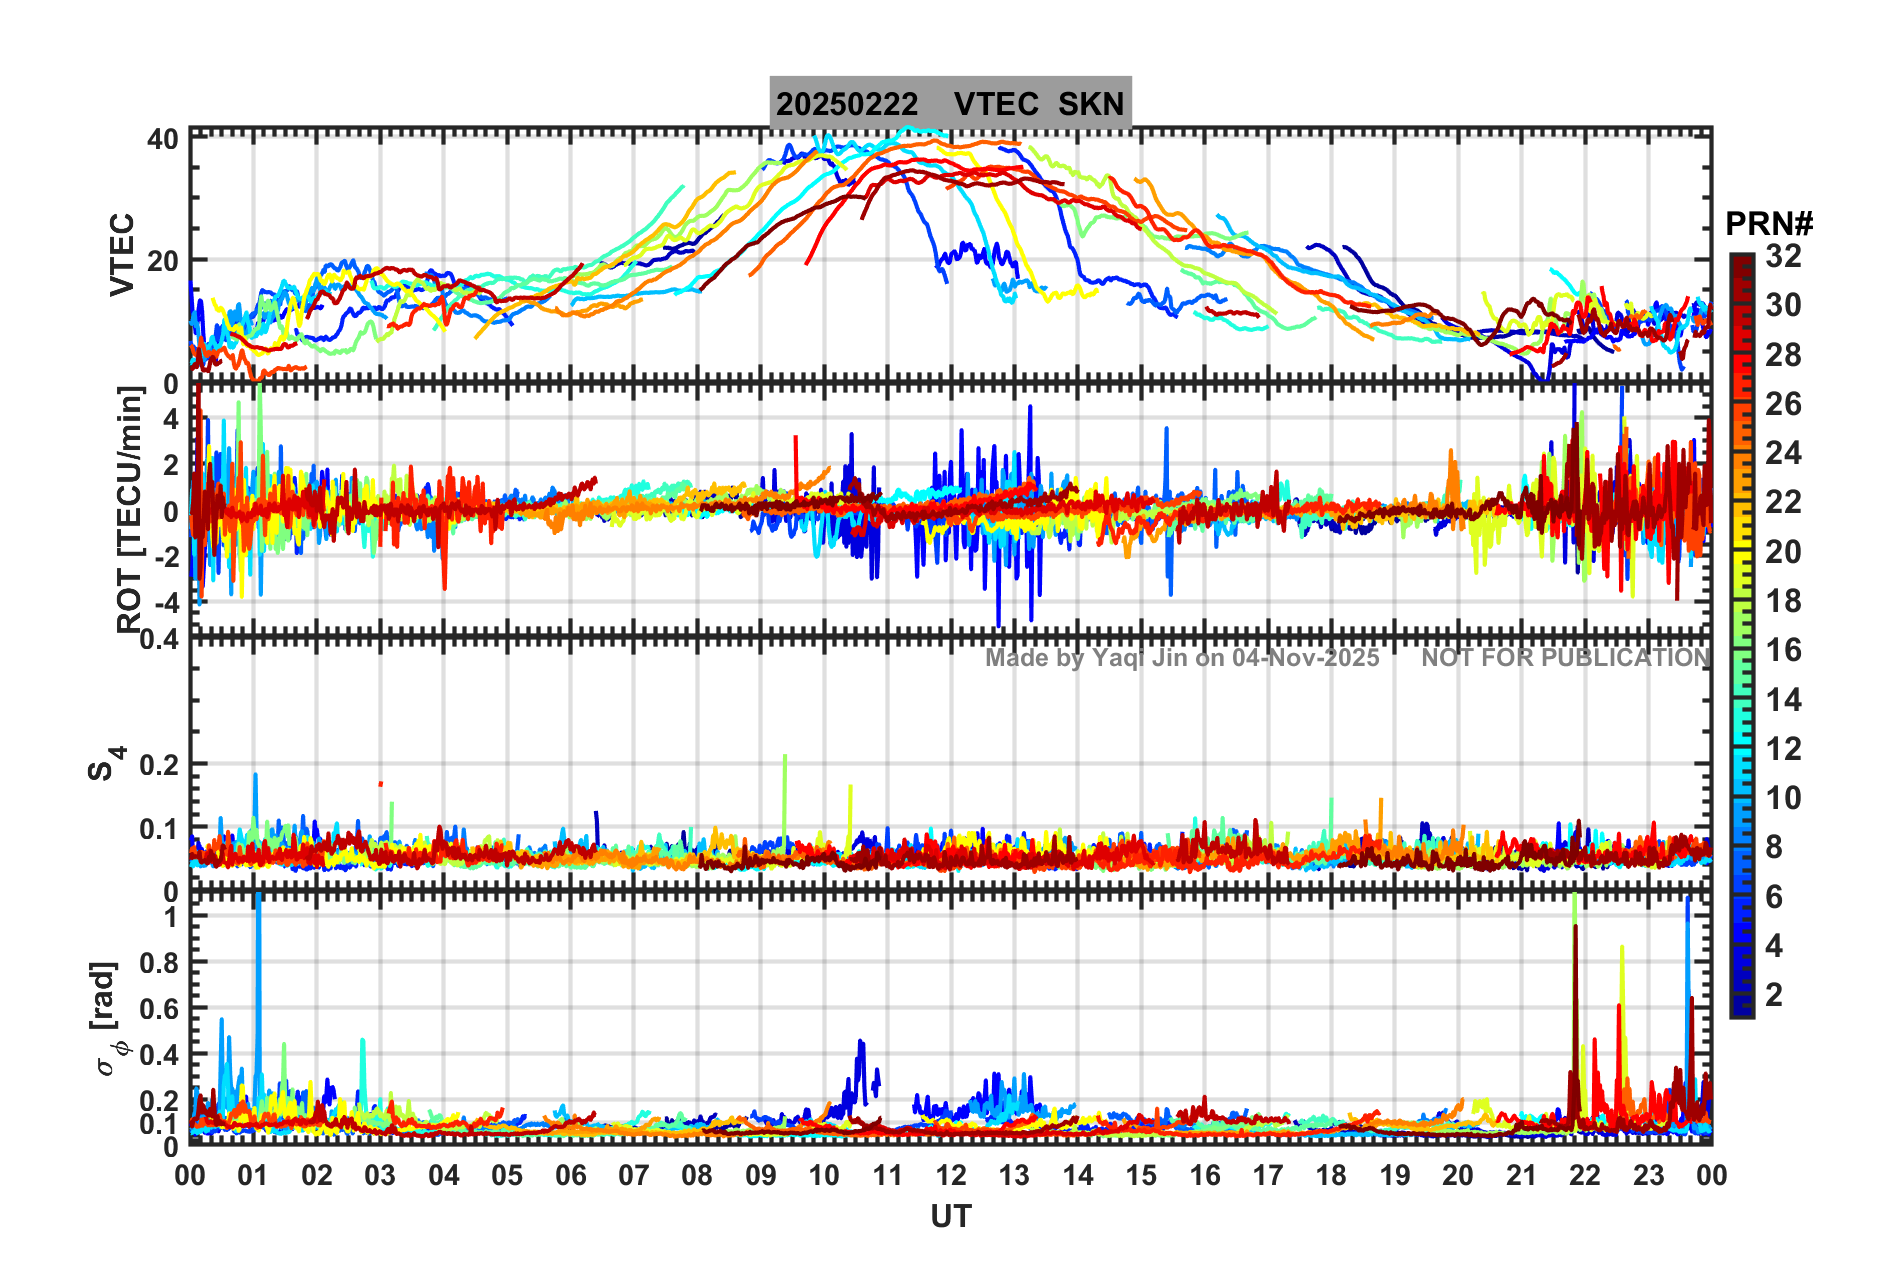
Task: Click colorbar tick label "24"
Action: coord(1783,453)
